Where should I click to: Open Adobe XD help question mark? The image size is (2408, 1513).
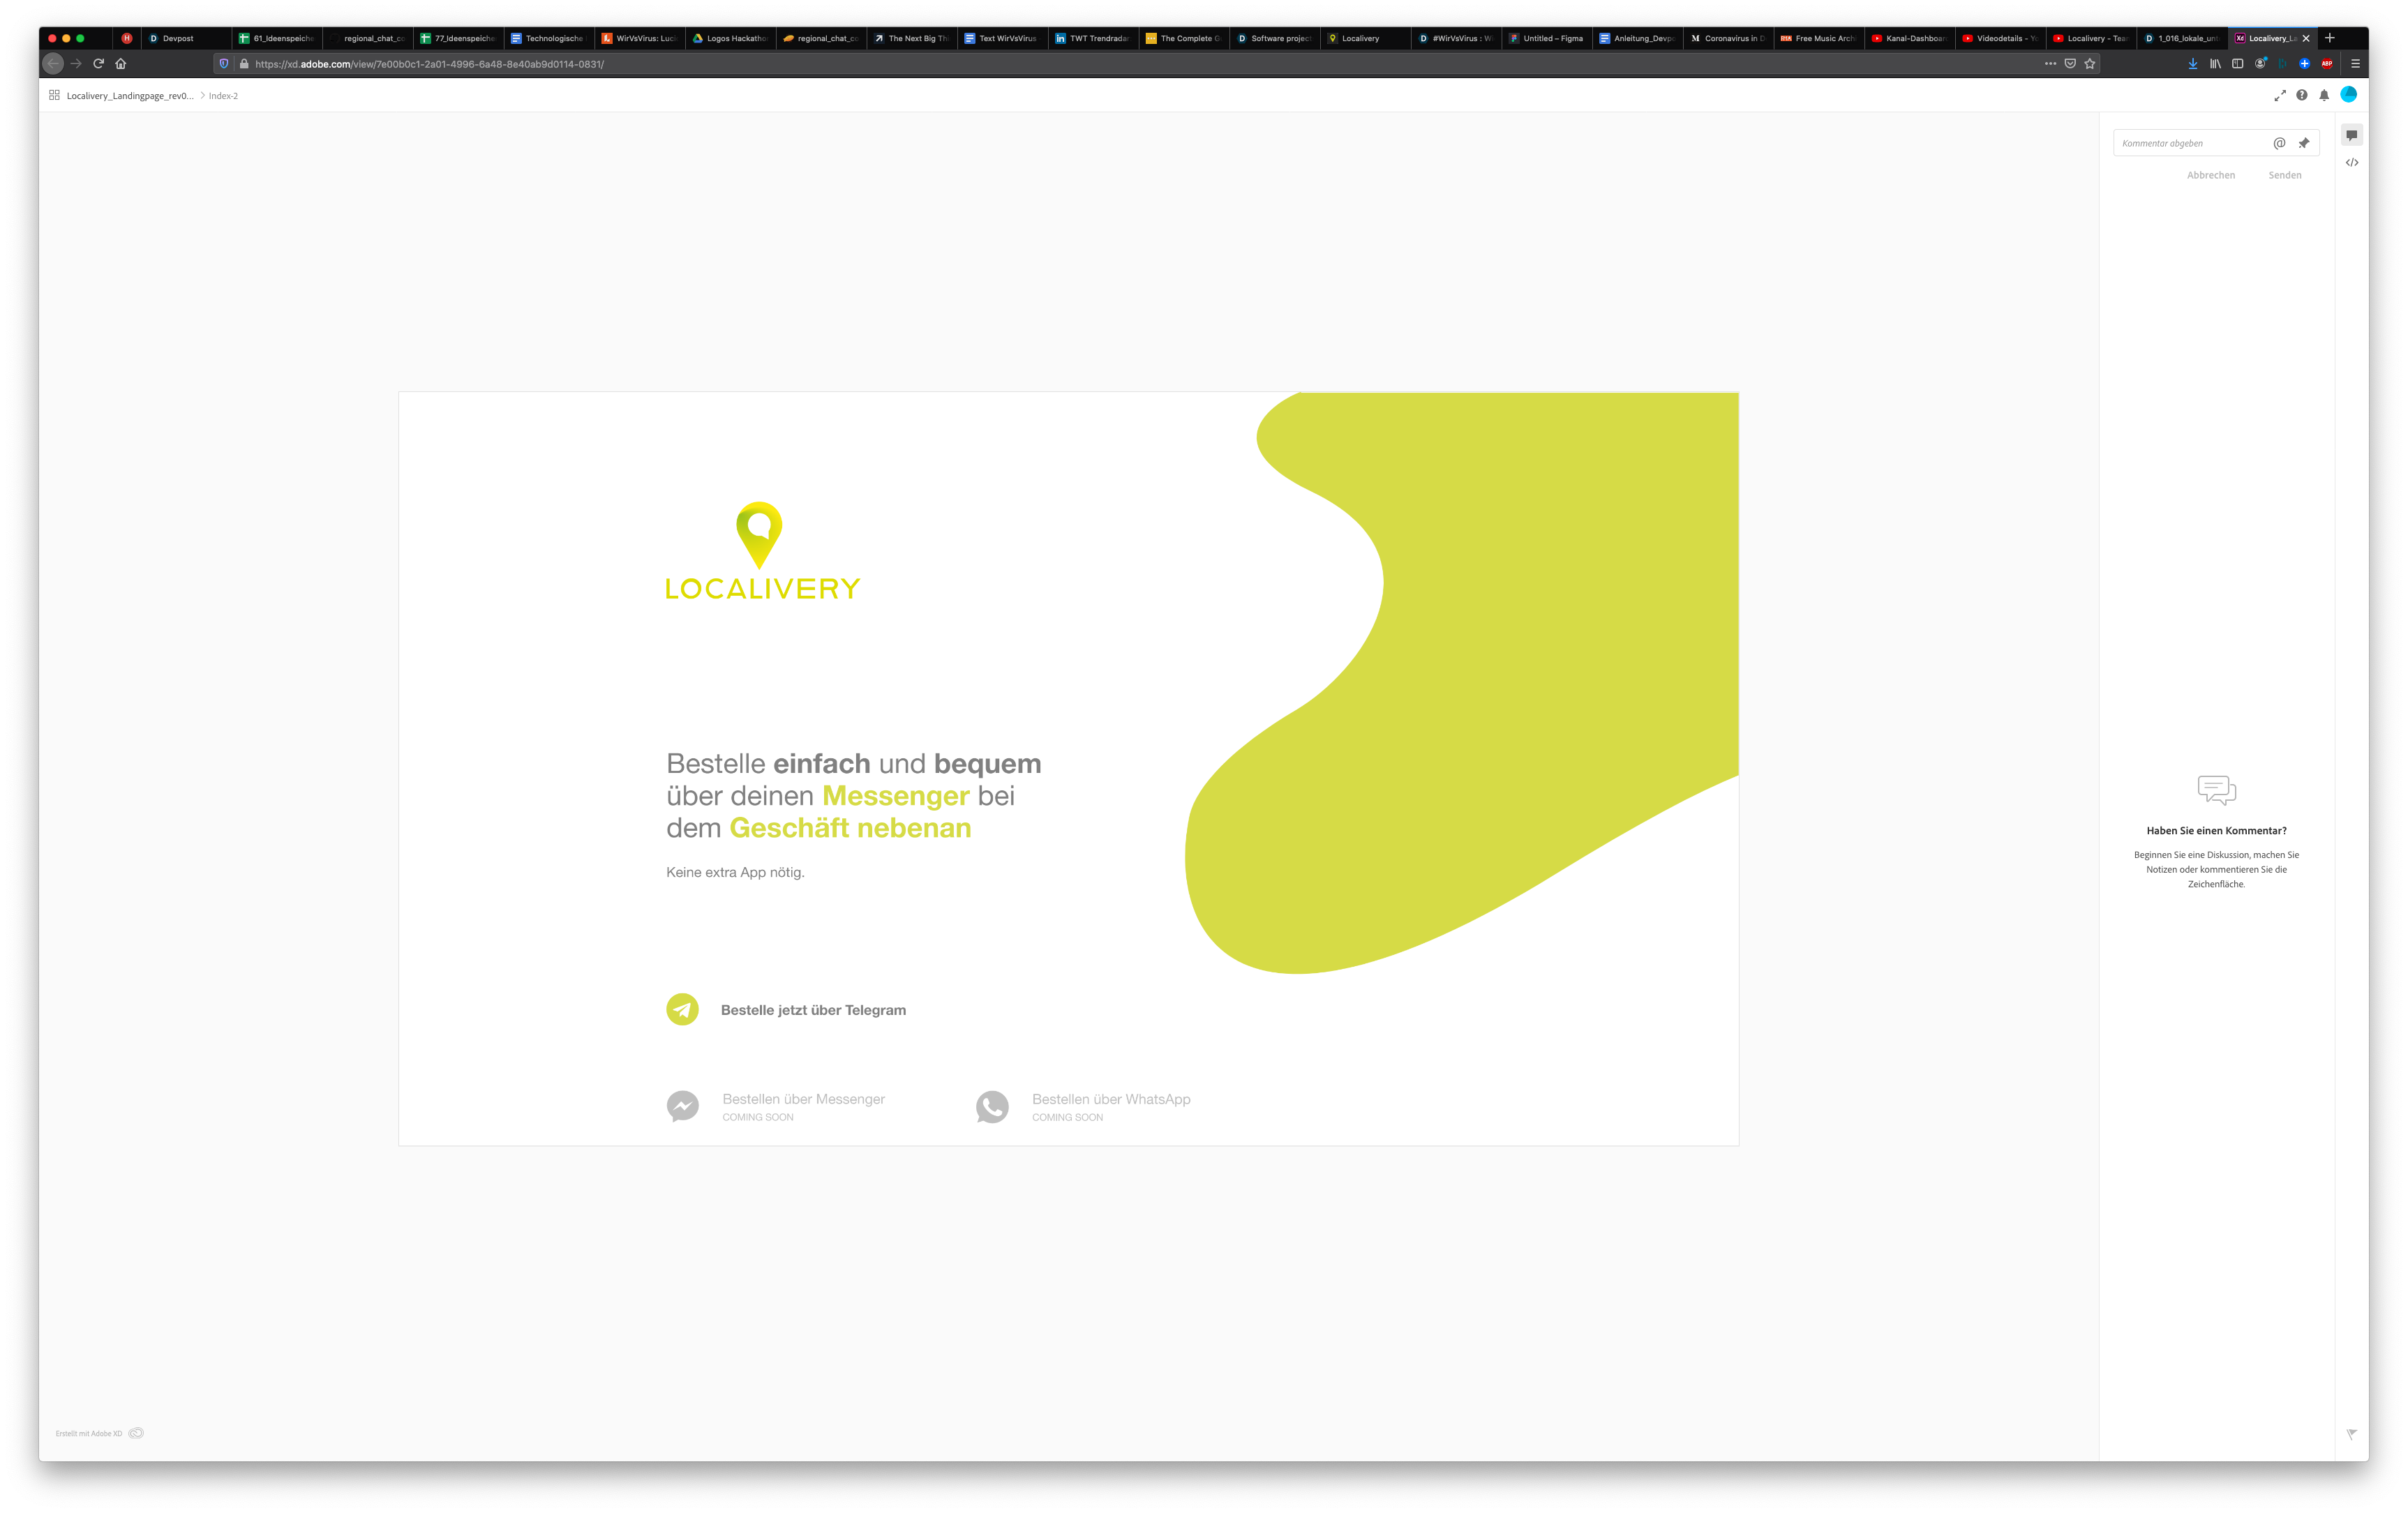click(2301, 95)
